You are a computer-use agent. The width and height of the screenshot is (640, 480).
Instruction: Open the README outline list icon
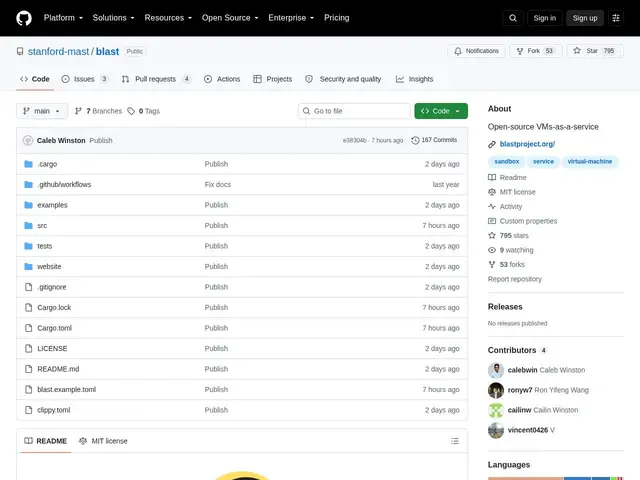[455, 441]
